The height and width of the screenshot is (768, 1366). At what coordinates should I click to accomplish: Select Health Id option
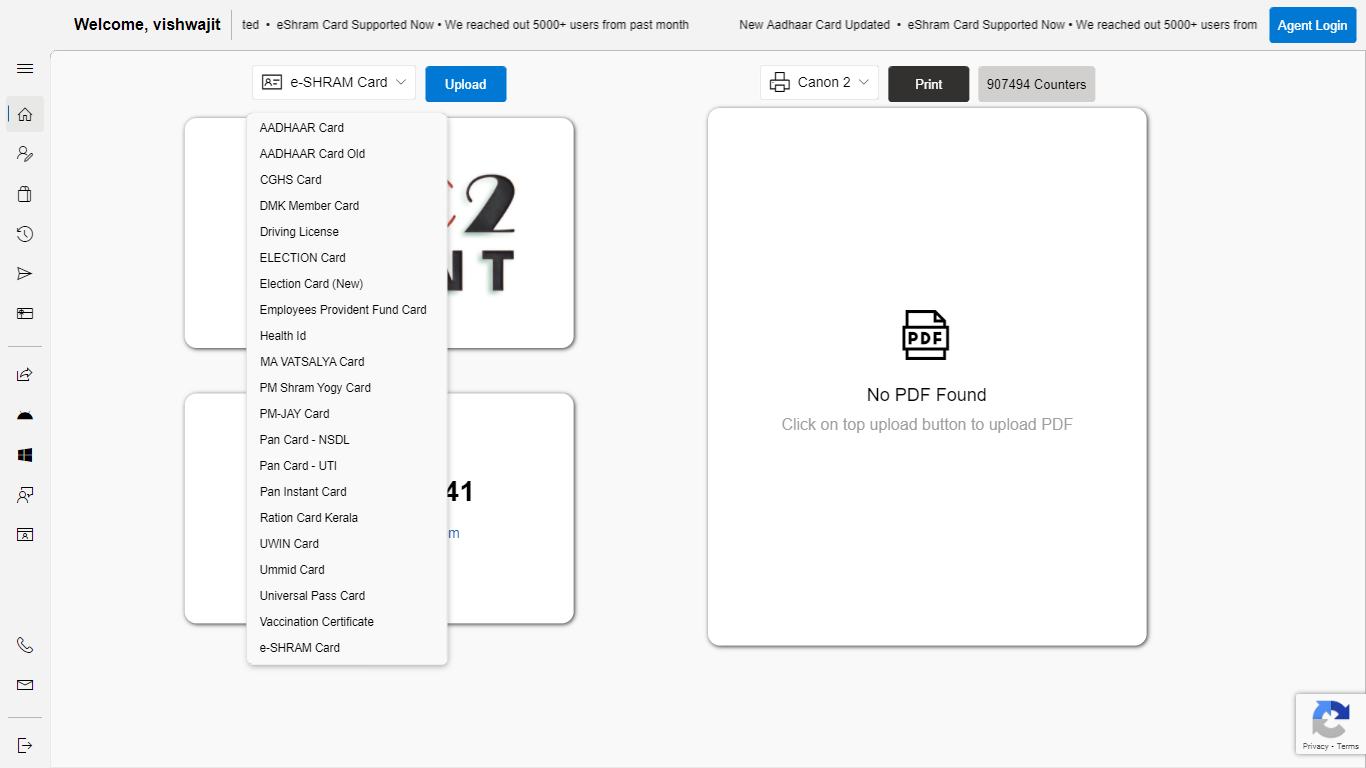tap(347, 336)
